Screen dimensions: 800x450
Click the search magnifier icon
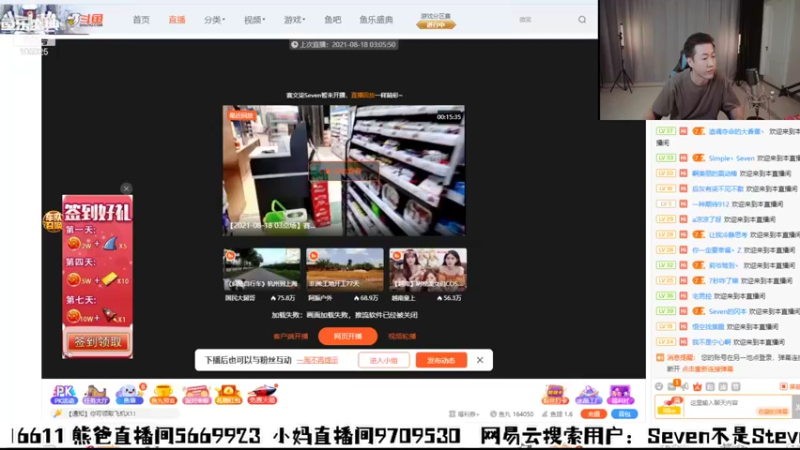coord(582,19)
